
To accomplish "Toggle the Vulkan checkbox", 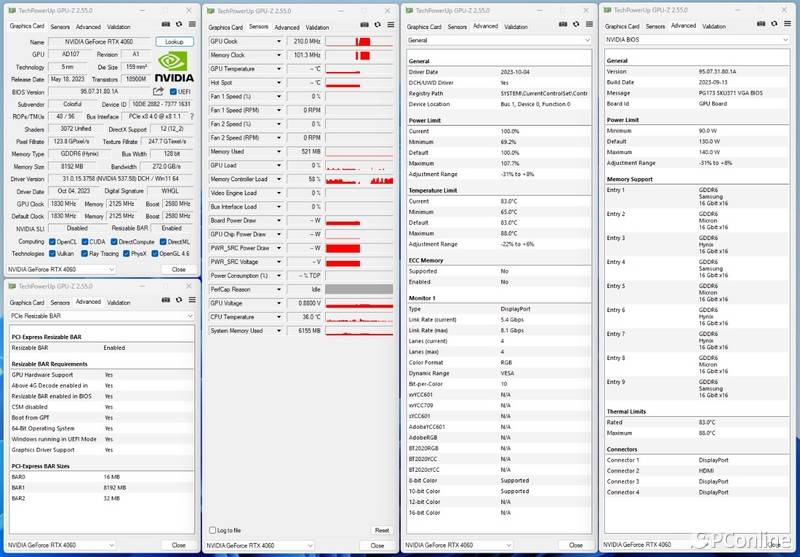I will click(52, 254).
